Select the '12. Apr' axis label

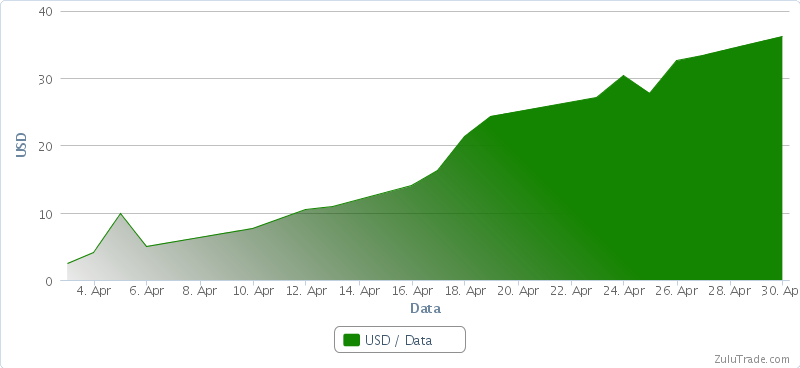306,291
